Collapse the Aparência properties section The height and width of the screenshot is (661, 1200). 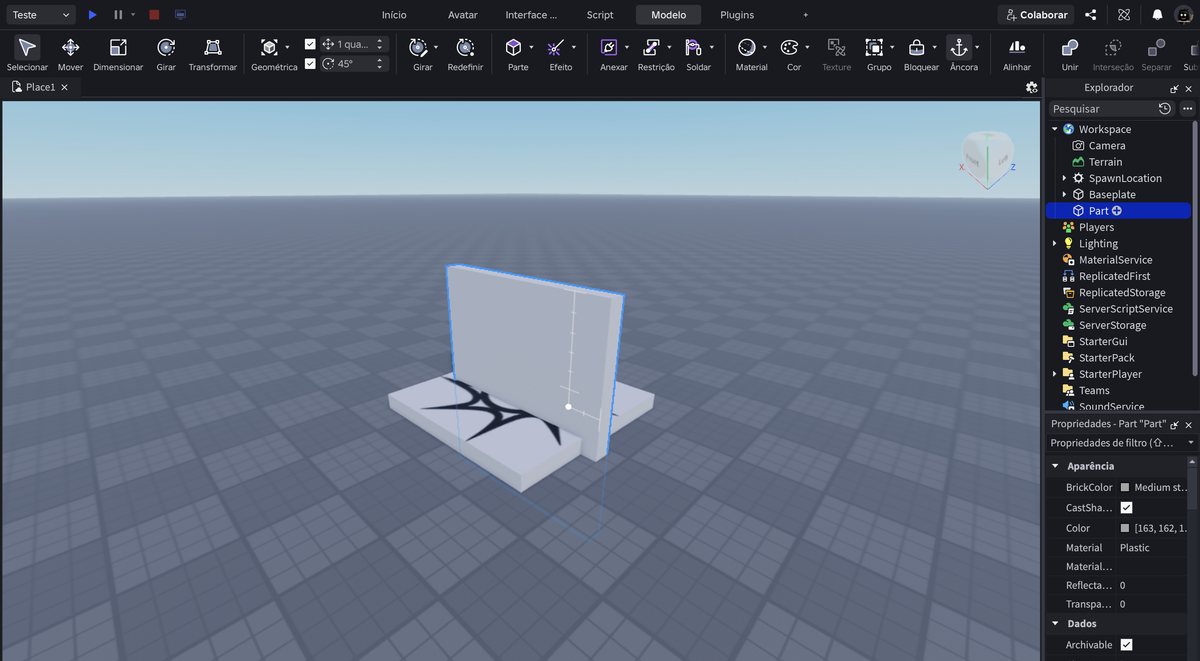[x=1054, y=466]
